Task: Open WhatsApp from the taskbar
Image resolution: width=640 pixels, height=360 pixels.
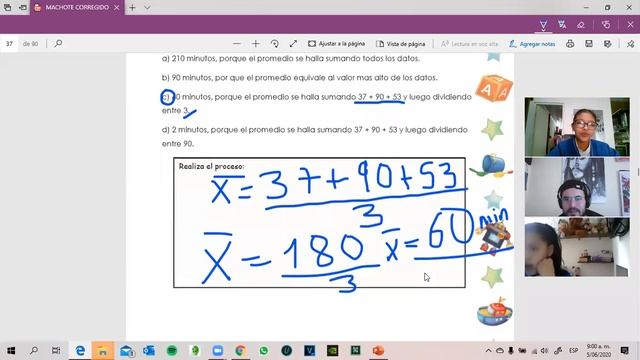Action: [x=264, y=351]
